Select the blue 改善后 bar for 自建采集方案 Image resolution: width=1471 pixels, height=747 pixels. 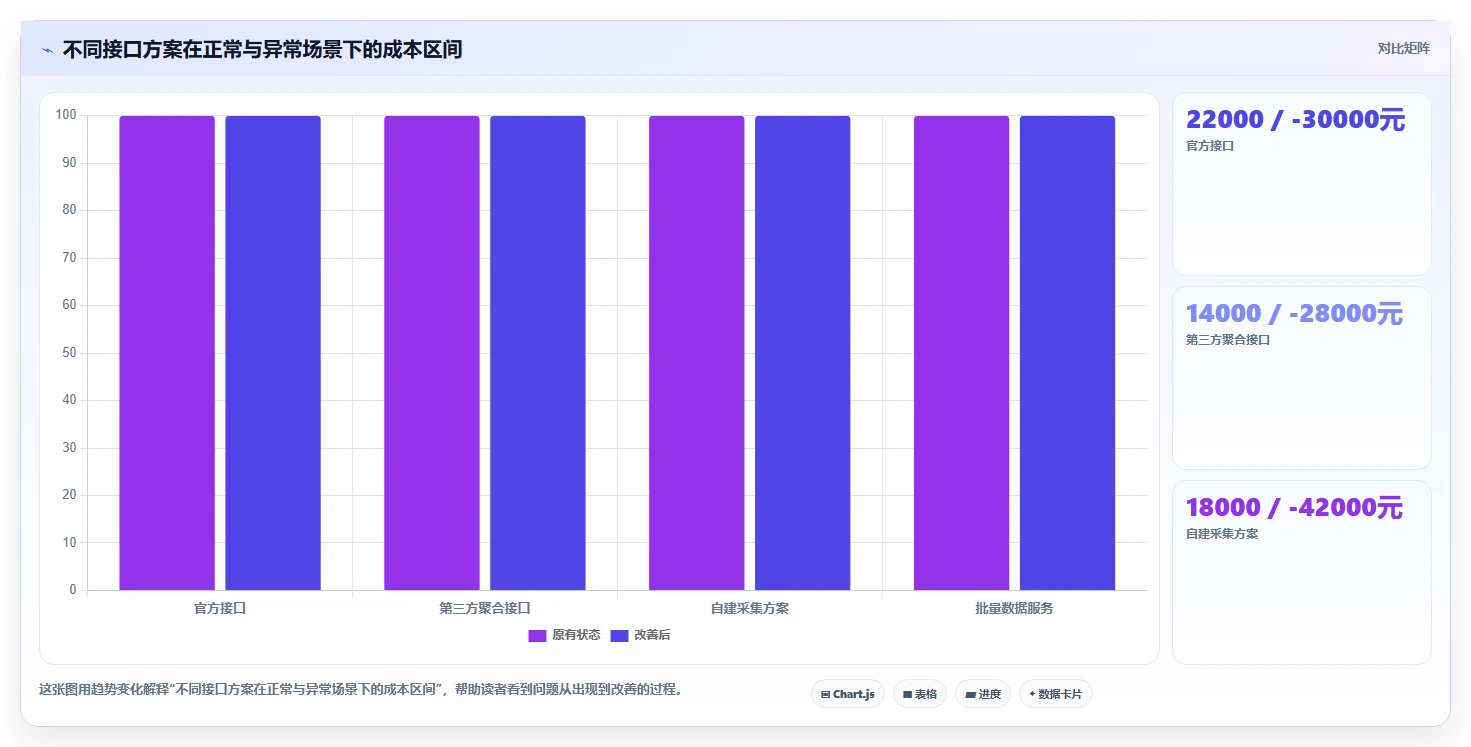tap(803, 353)
